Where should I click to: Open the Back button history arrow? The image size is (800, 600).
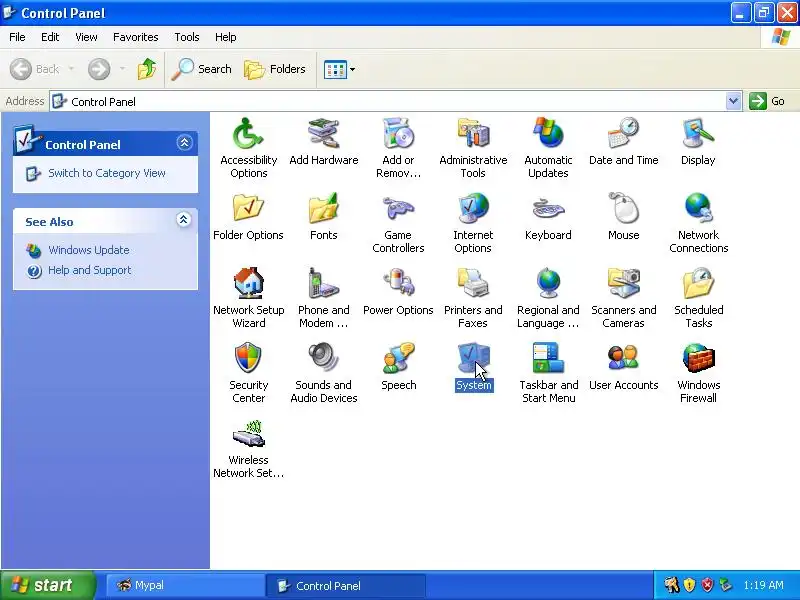(71, 69)
